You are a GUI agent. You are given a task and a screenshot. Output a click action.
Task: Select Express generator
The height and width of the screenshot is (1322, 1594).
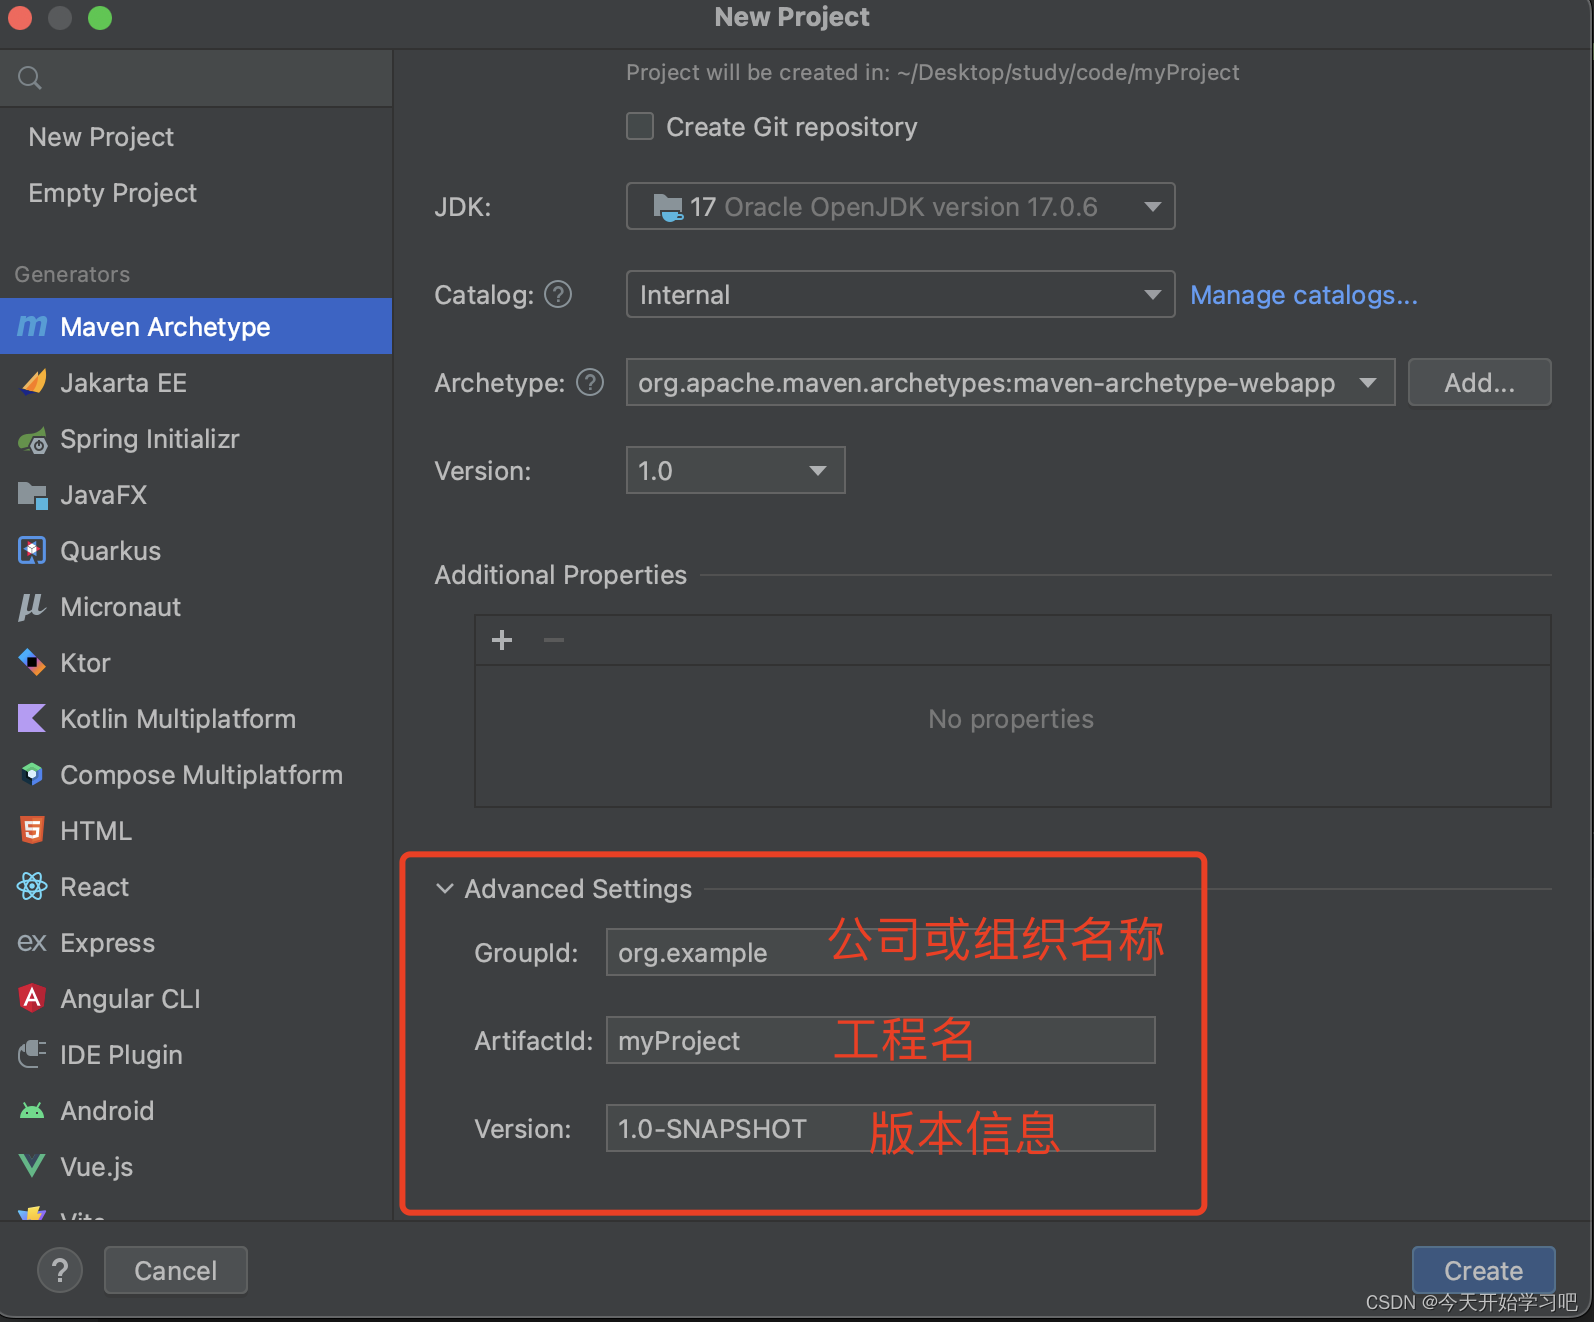tap(196, 942)
